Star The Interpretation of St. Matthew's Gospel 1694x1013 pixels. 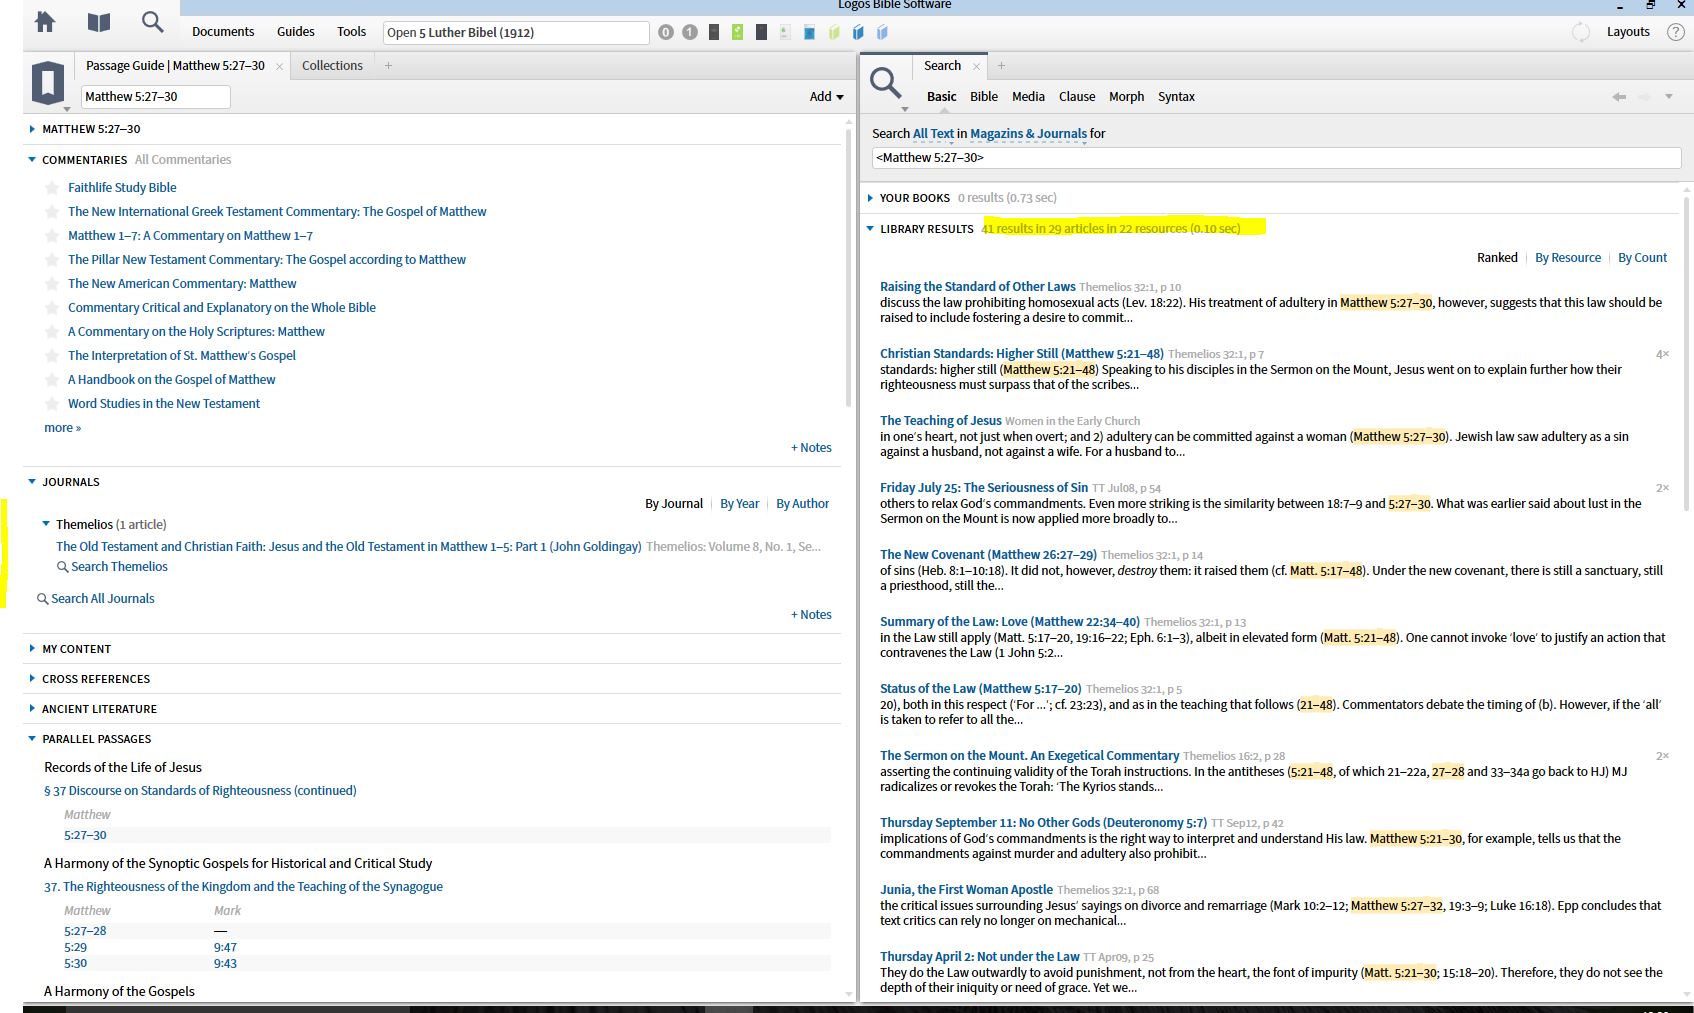(52, 356)
